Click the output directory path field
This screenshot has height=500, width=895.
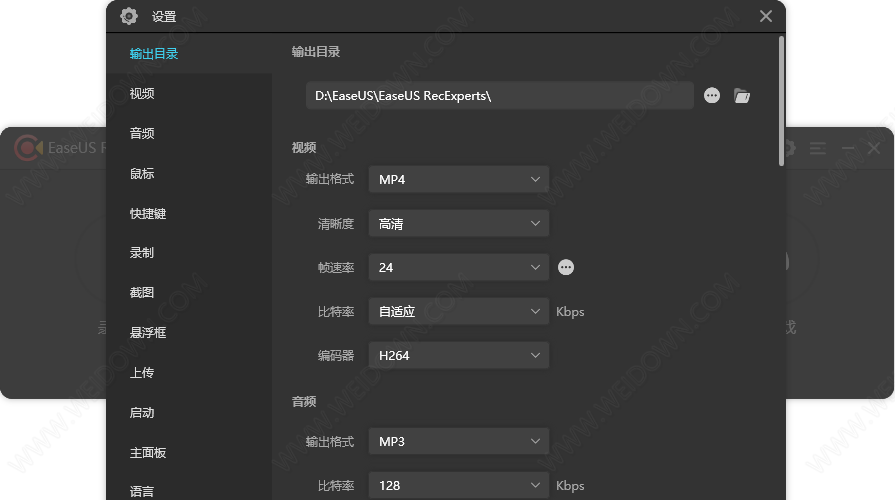coord(499,96)
